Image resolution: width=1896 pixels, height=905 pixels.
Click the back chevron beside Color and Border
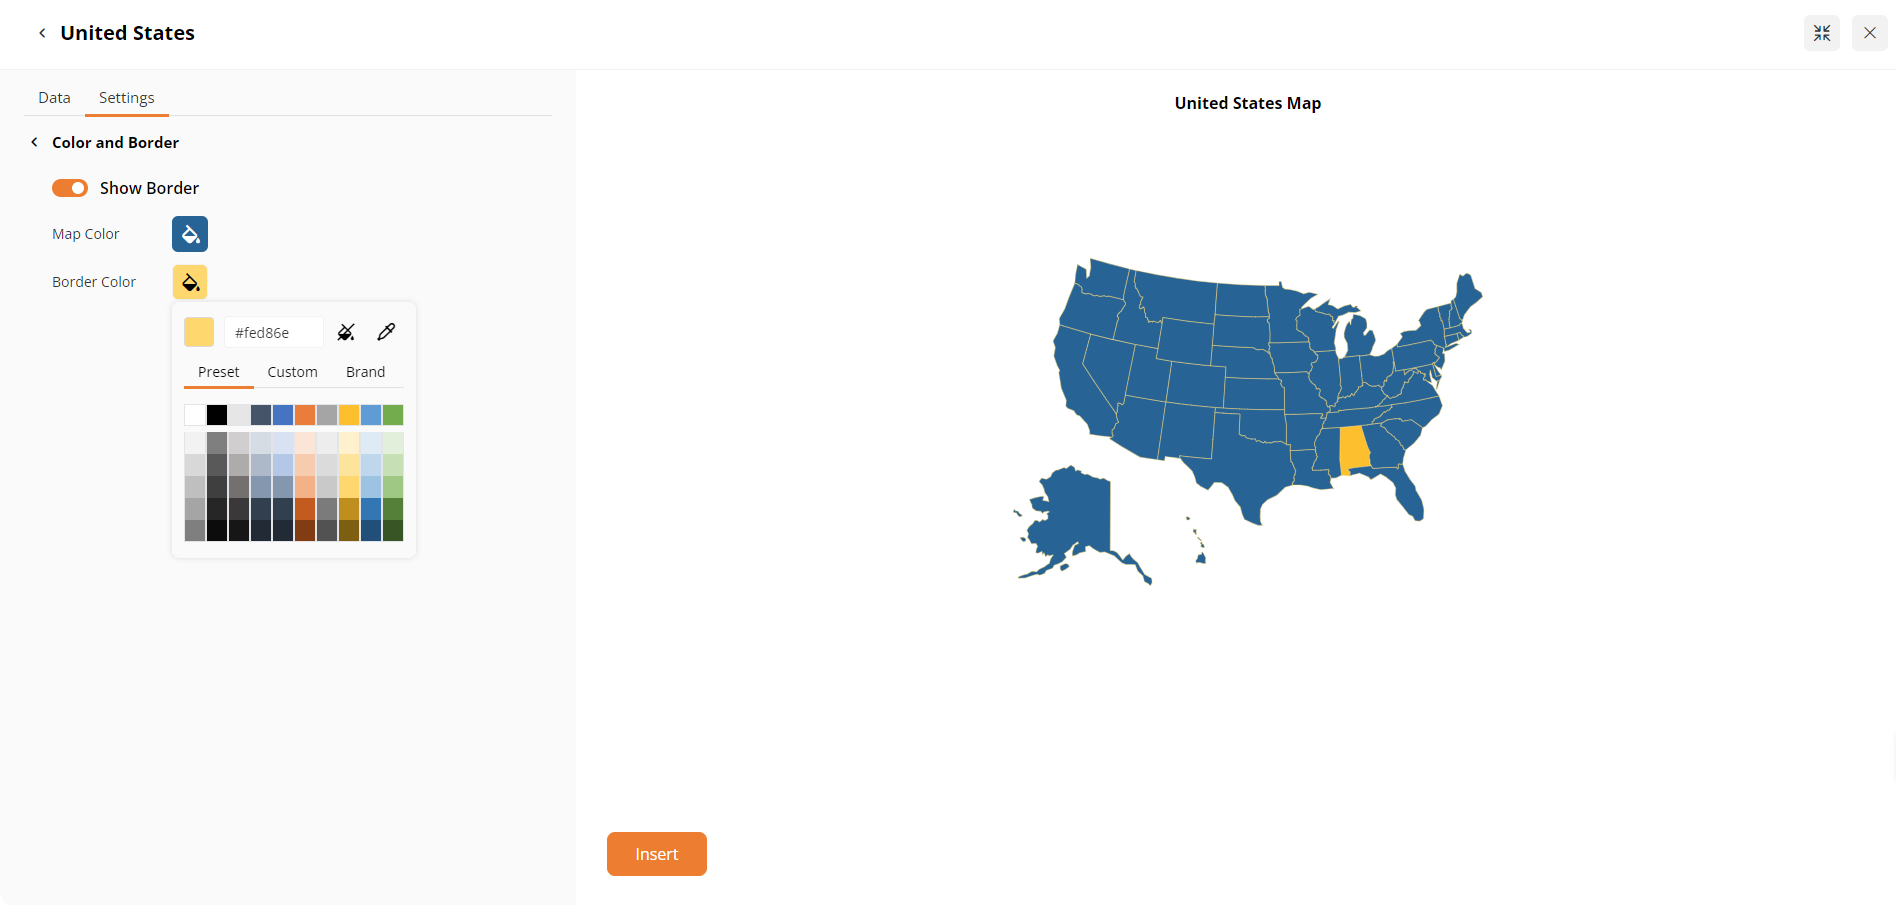pyautogui.click(x=34, y=142)
